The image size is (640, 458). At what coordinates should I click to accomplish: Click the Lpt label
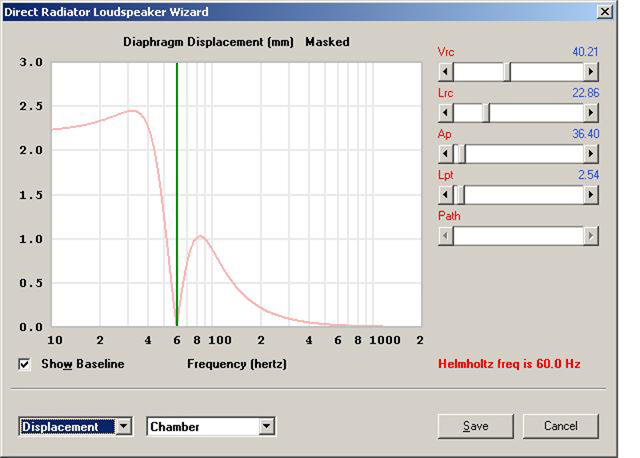click(x=446, y=175)
